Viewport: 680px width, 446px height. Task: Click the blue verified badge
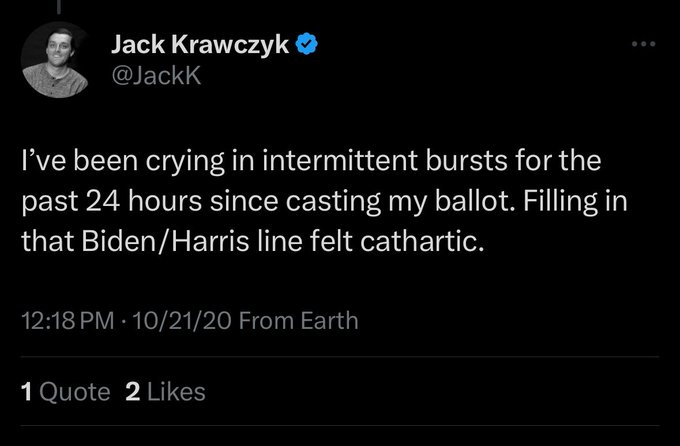pos(311,44)
